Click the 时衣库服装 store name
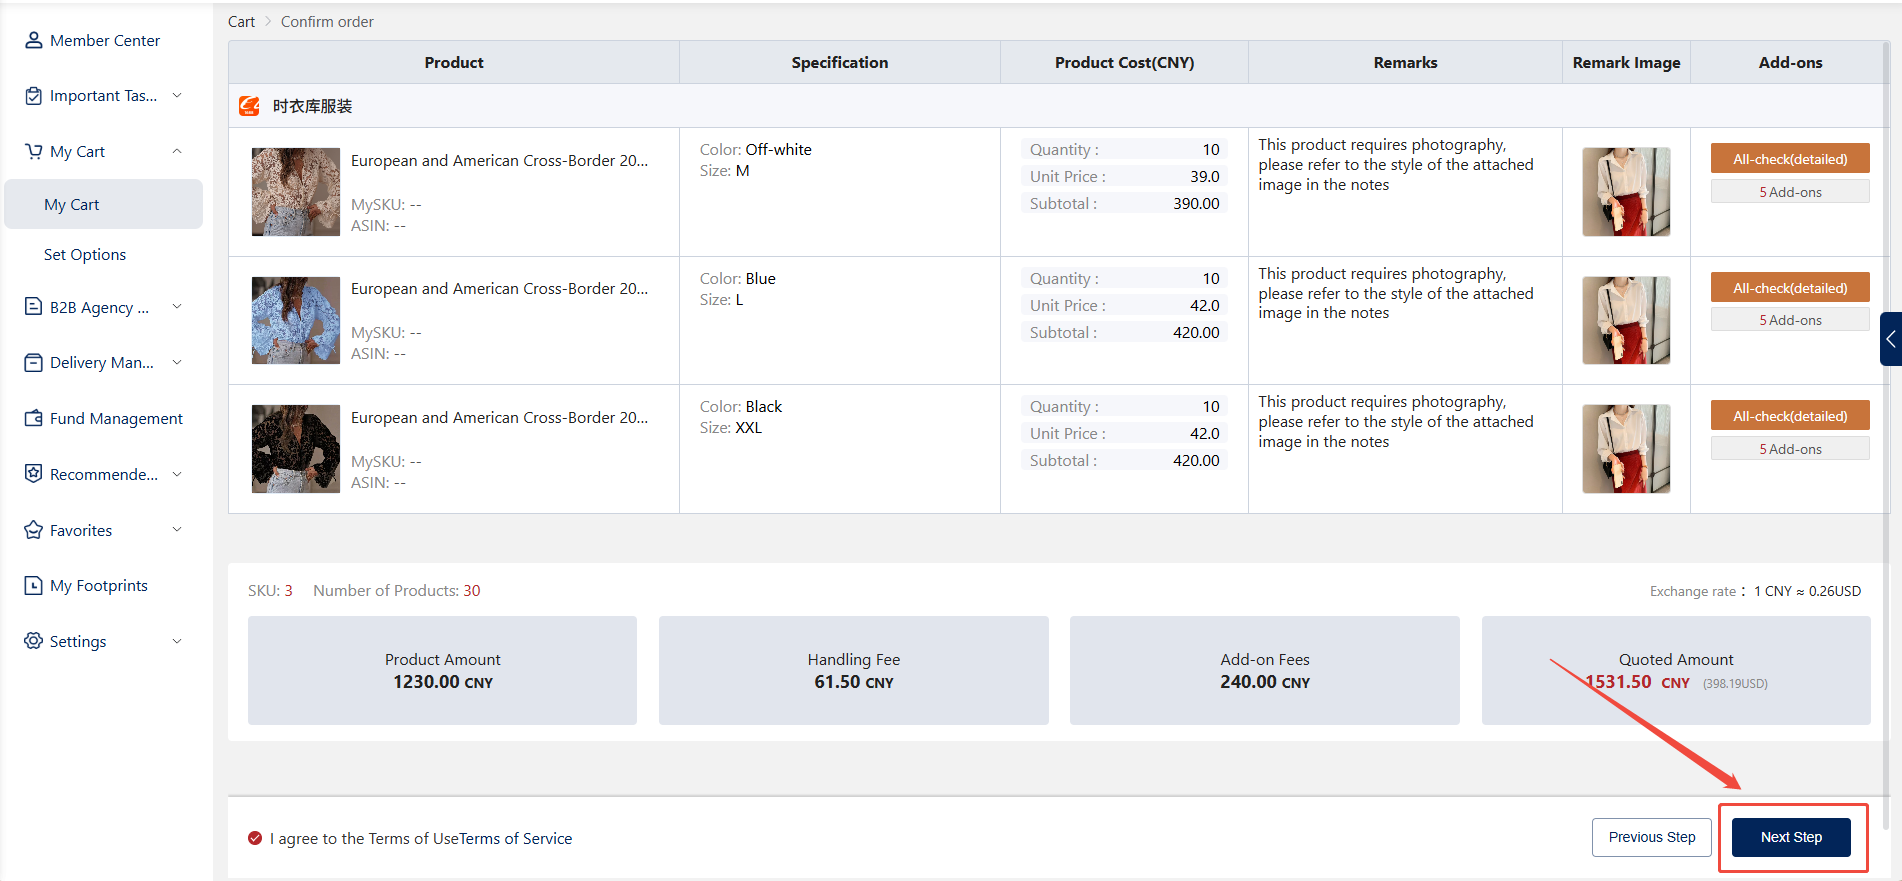Viewport: 1902px width, 881px height. pos(312,106)
